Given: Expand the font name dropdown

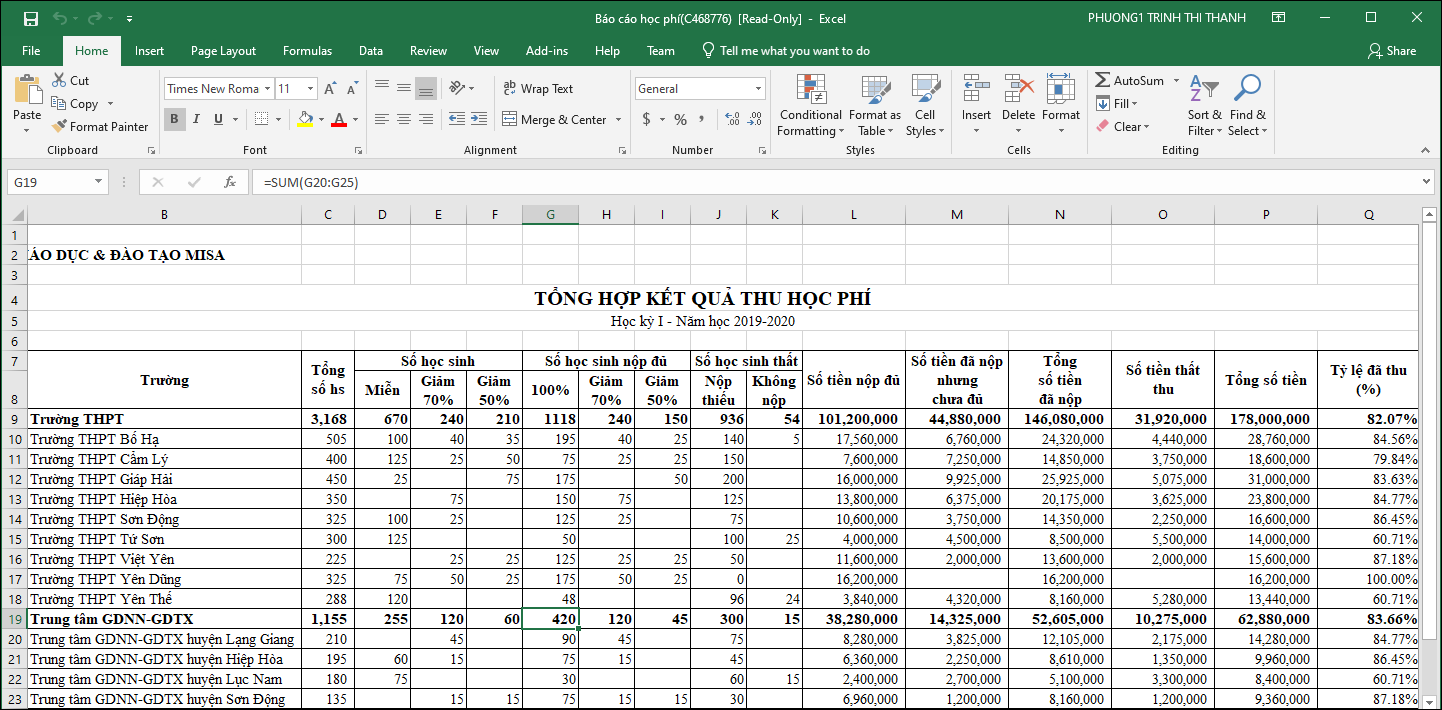Looking at the screenshot, I should click(x=268, y=89).
